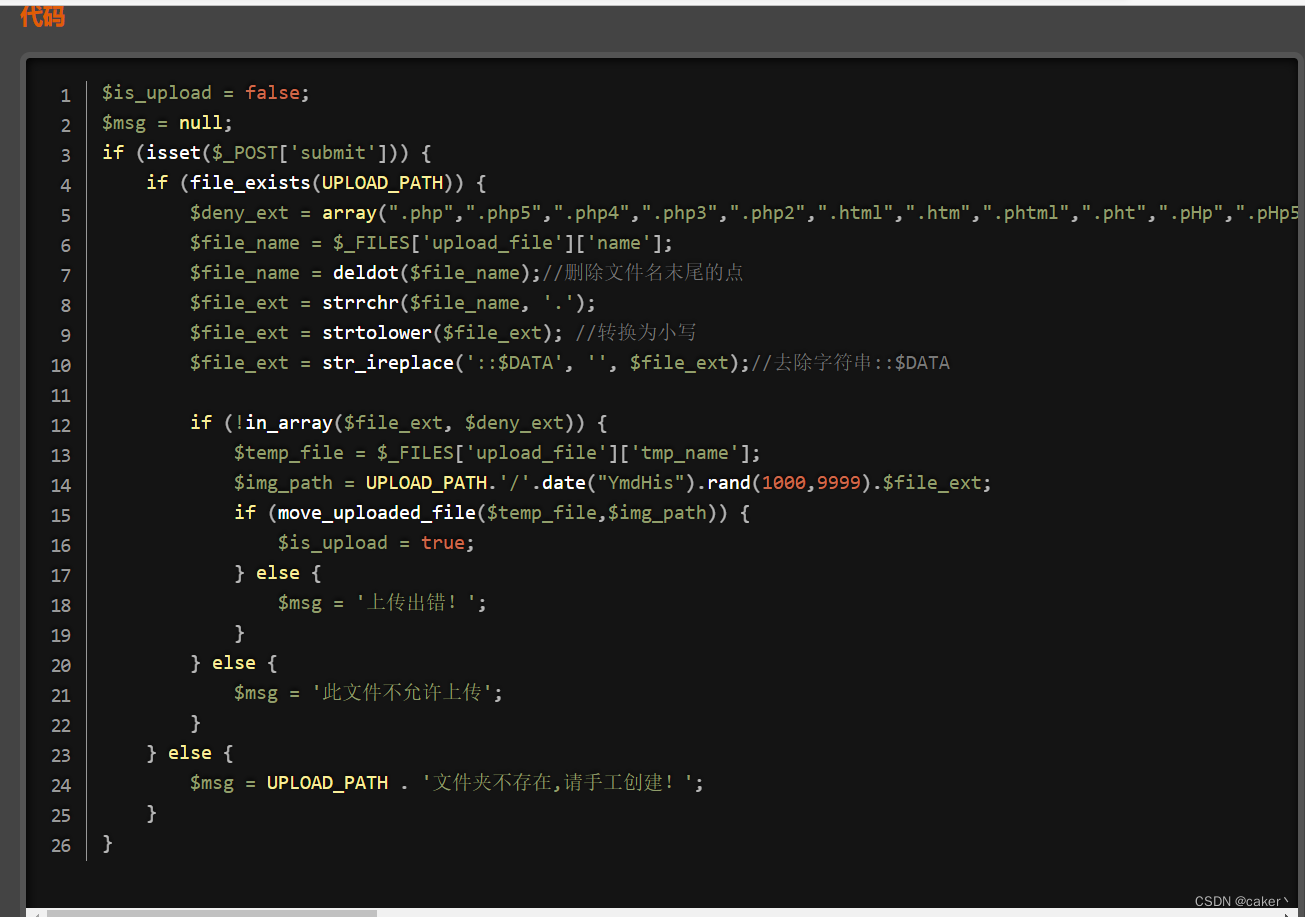Click line number 5 in the gutter
1305x917 pixels.
click(x=66, y=215)
